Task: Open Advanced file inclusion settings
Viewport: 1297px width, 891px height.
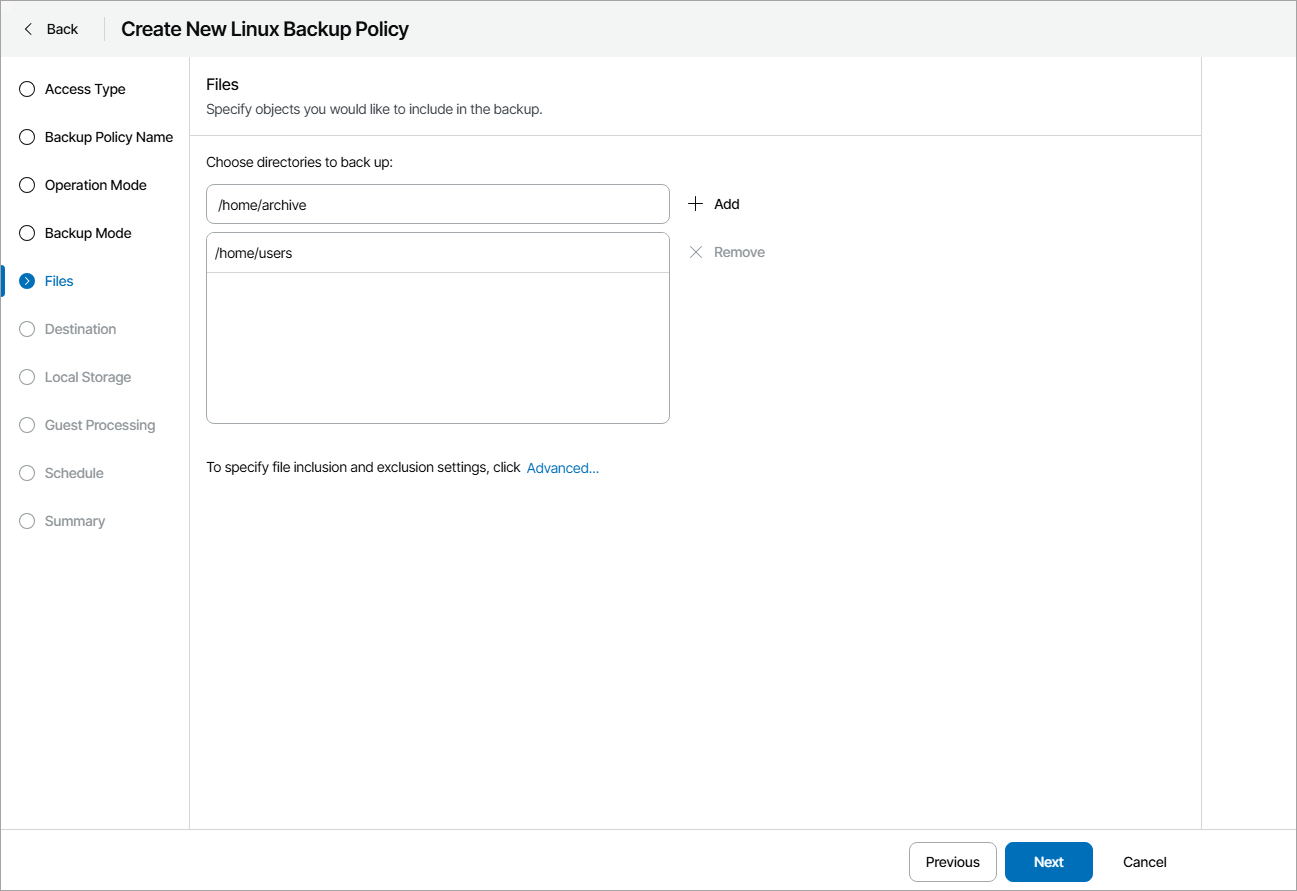Action: (562, 468)
